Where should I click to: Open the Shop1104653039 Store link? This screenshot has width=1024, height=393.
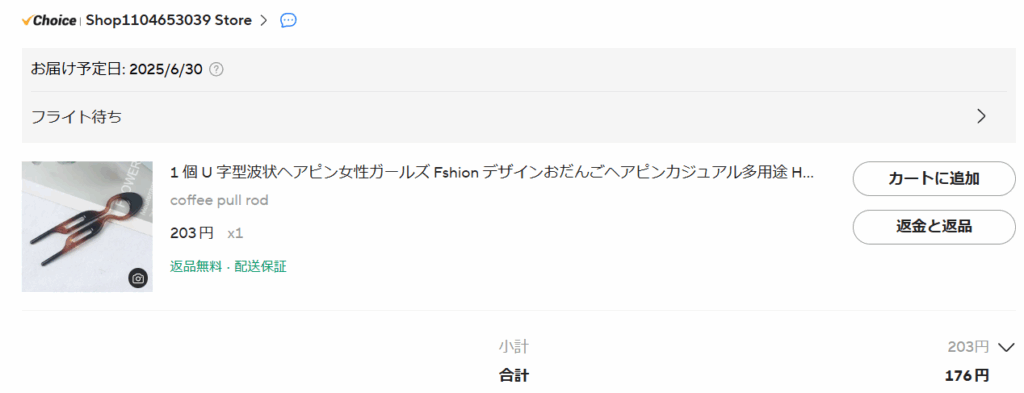pos(168,20)
